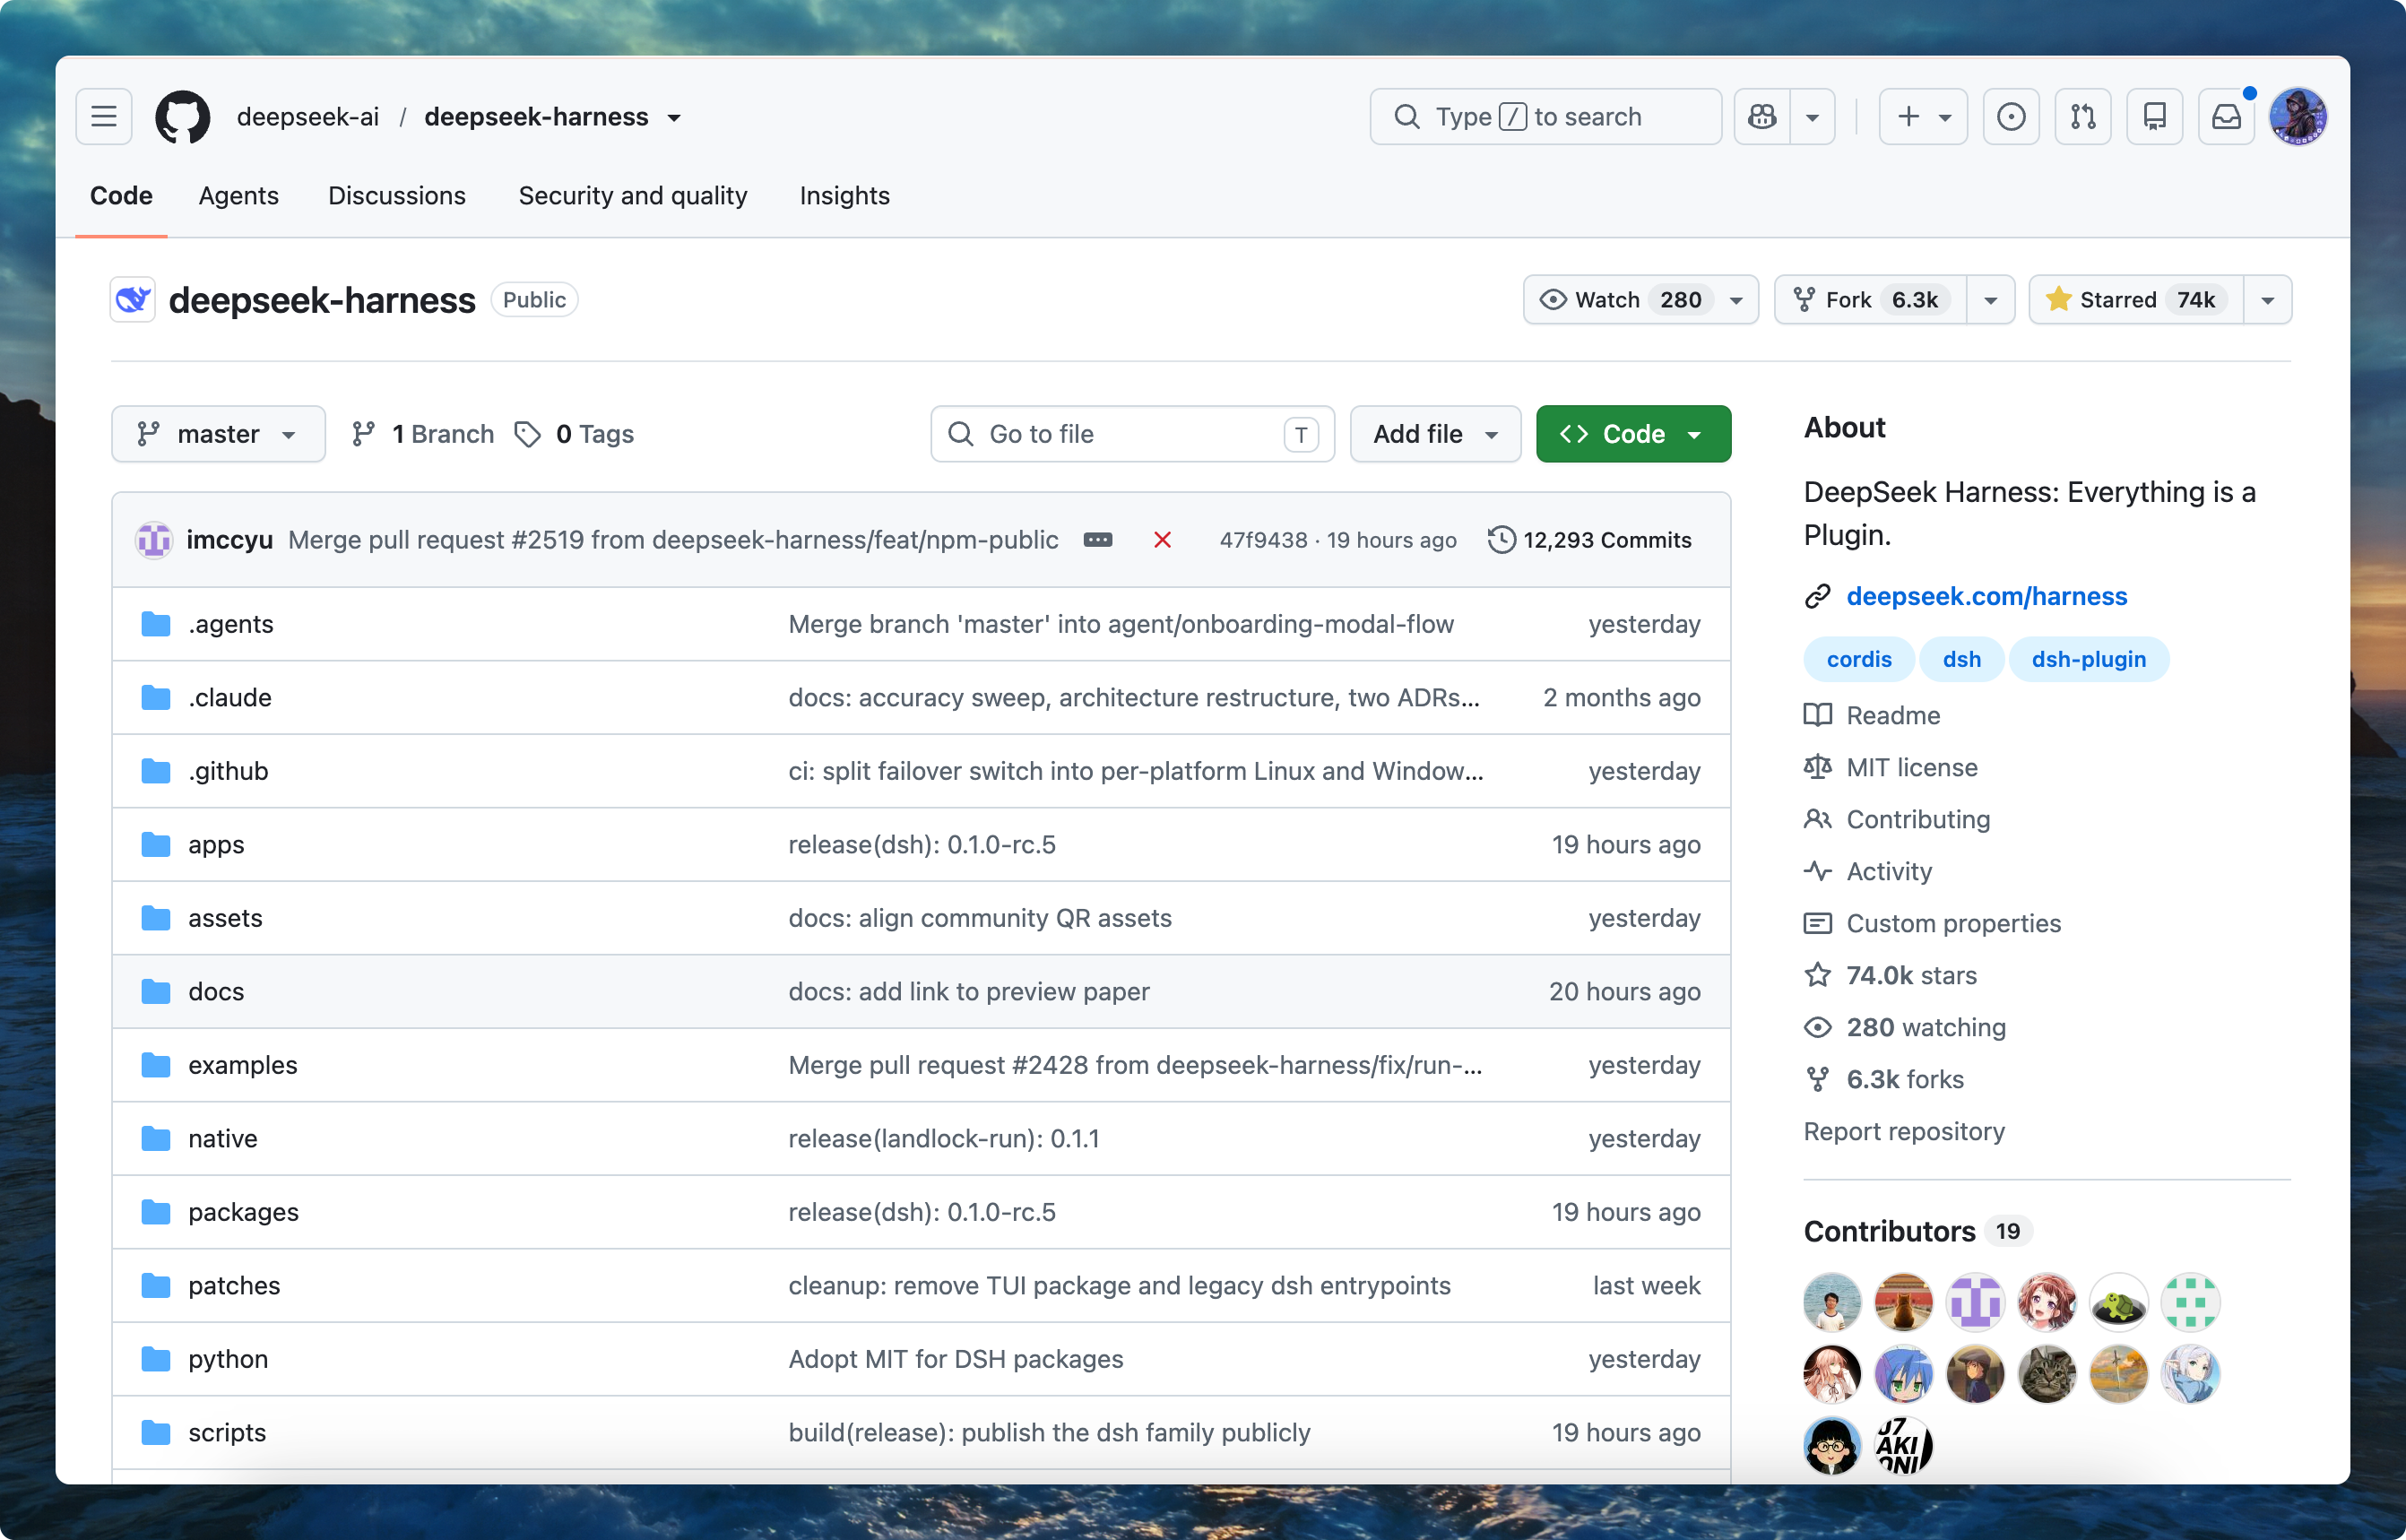
Task: View the 1 Branch link
Action: pyautogui.click(x=423, y=434)
